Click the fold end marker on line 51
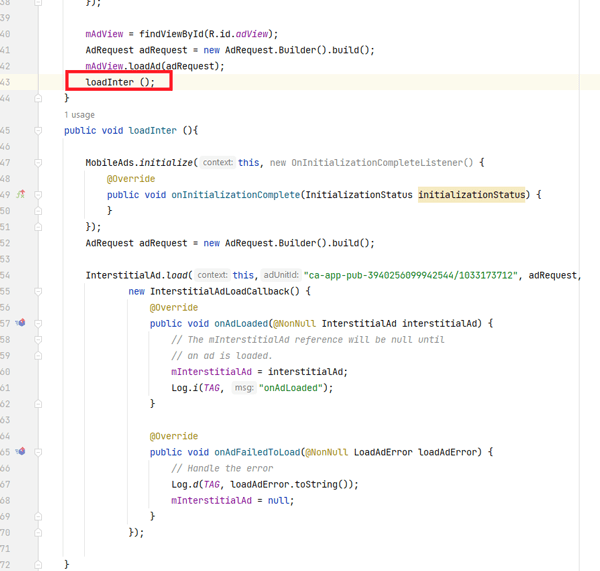600x571 pixels. tap(38, 227)
